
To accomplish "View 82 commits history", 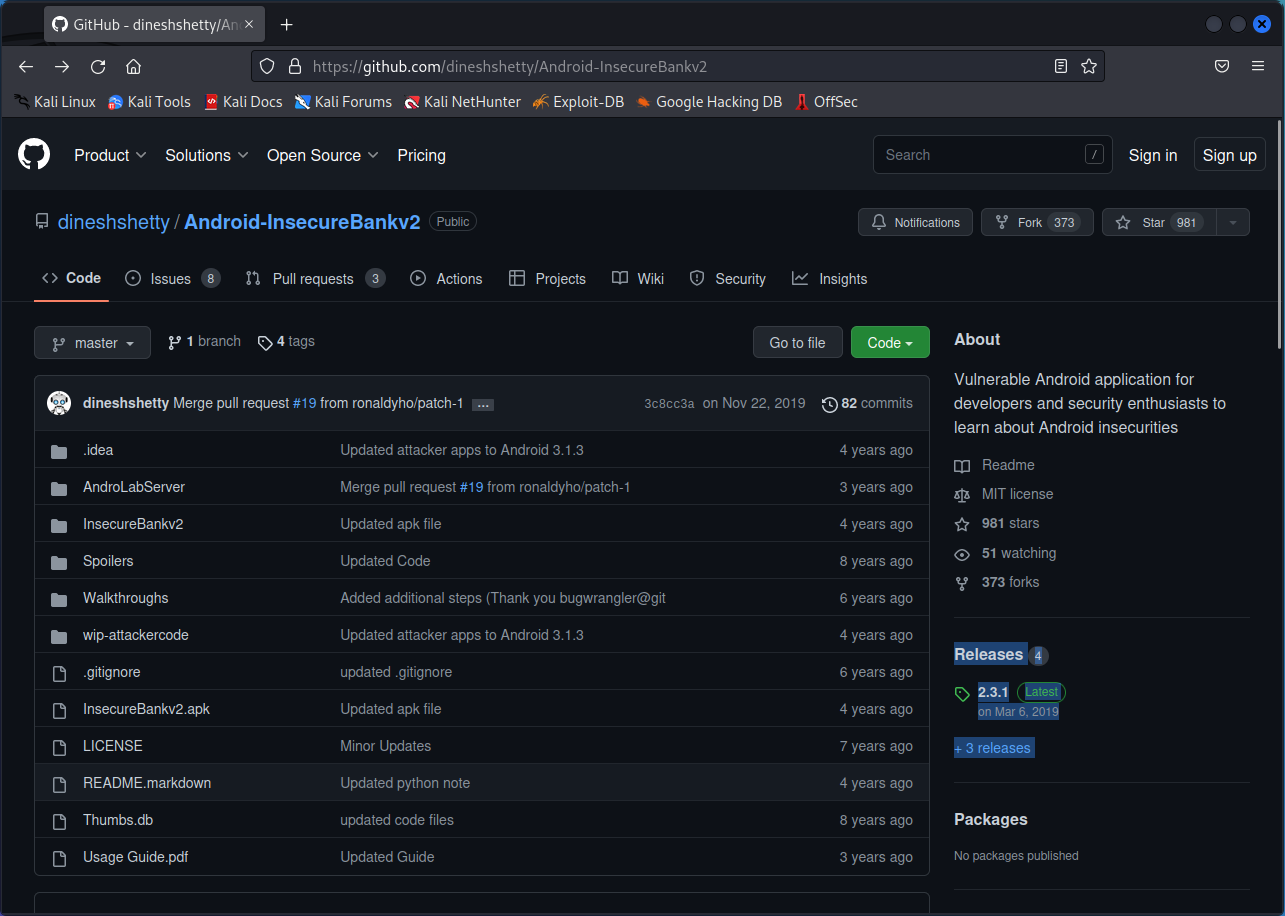I will pos(867,404).
